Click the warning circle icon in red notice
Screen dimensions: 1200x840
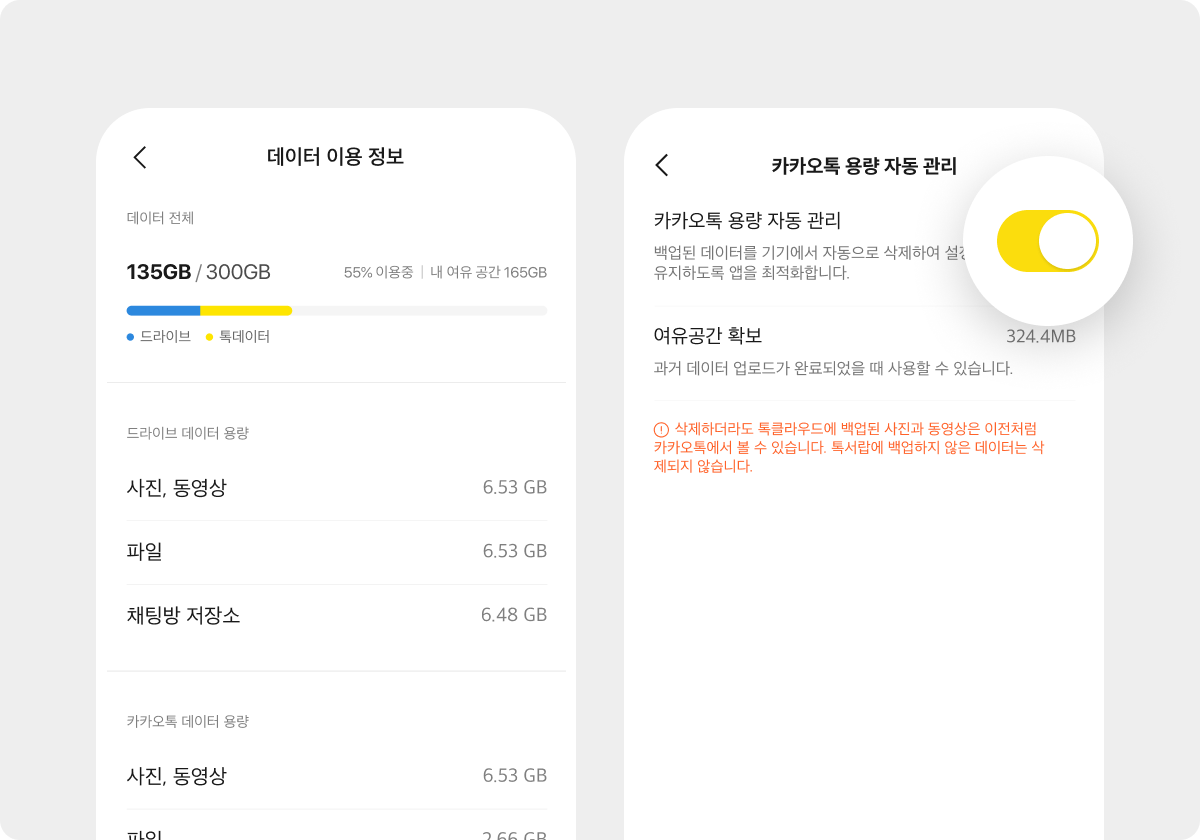tap(659, 428)
